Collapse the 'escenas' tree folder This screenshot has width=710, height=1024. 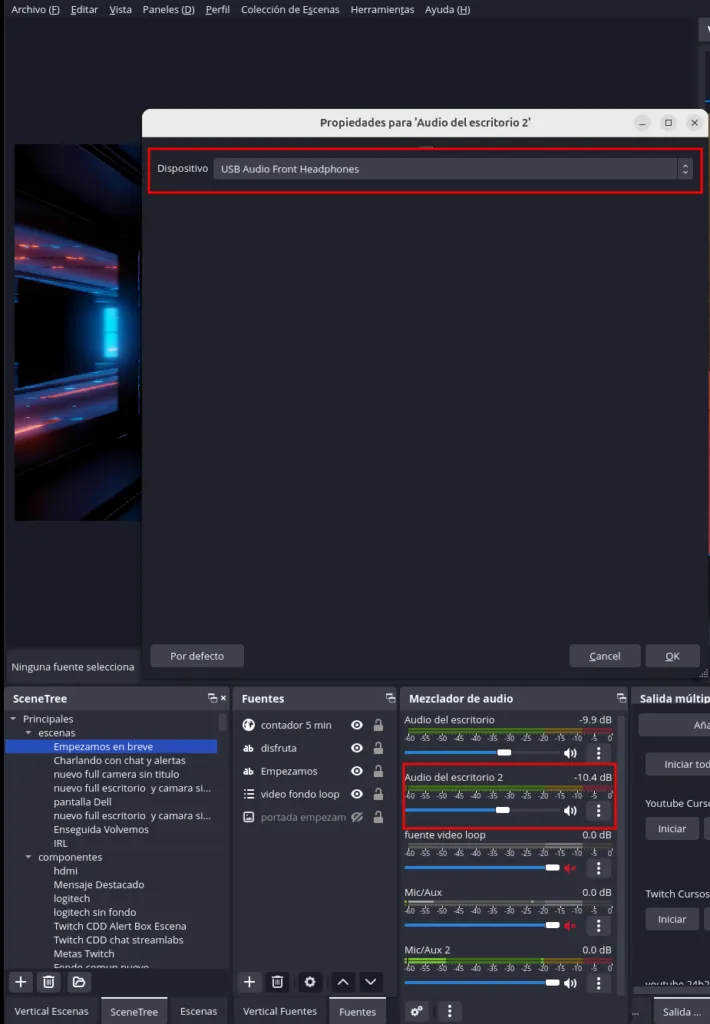click(x=29, y=733)
